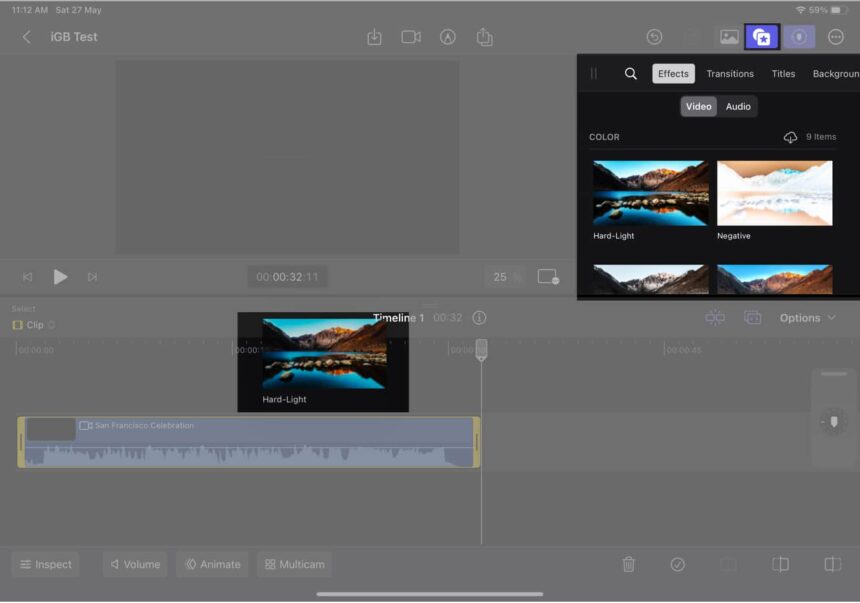Tap the Multicam button
This screenshot has width=860, height=603.
click(x=294, y=564)
